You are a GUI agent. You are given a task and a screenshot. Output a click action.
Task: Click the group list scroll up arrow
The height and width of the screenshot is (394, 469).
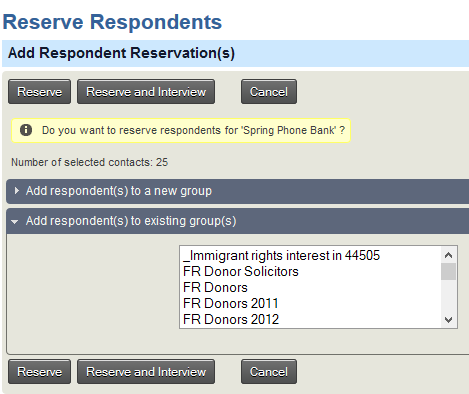coord(448,255)
